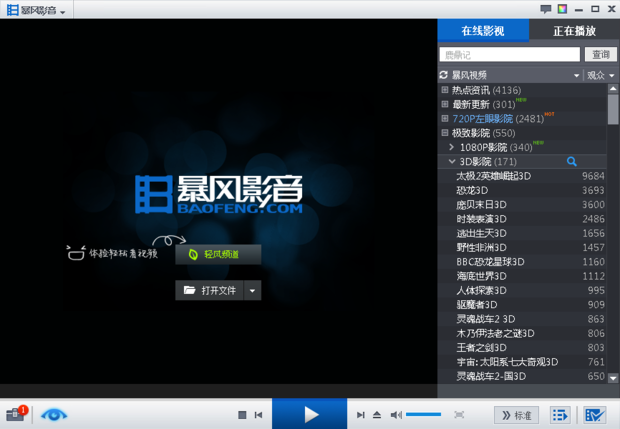Select 驱魔者3D in the list
The height and width of the screenshot is (429, 620).
click(x=522, y=304)
